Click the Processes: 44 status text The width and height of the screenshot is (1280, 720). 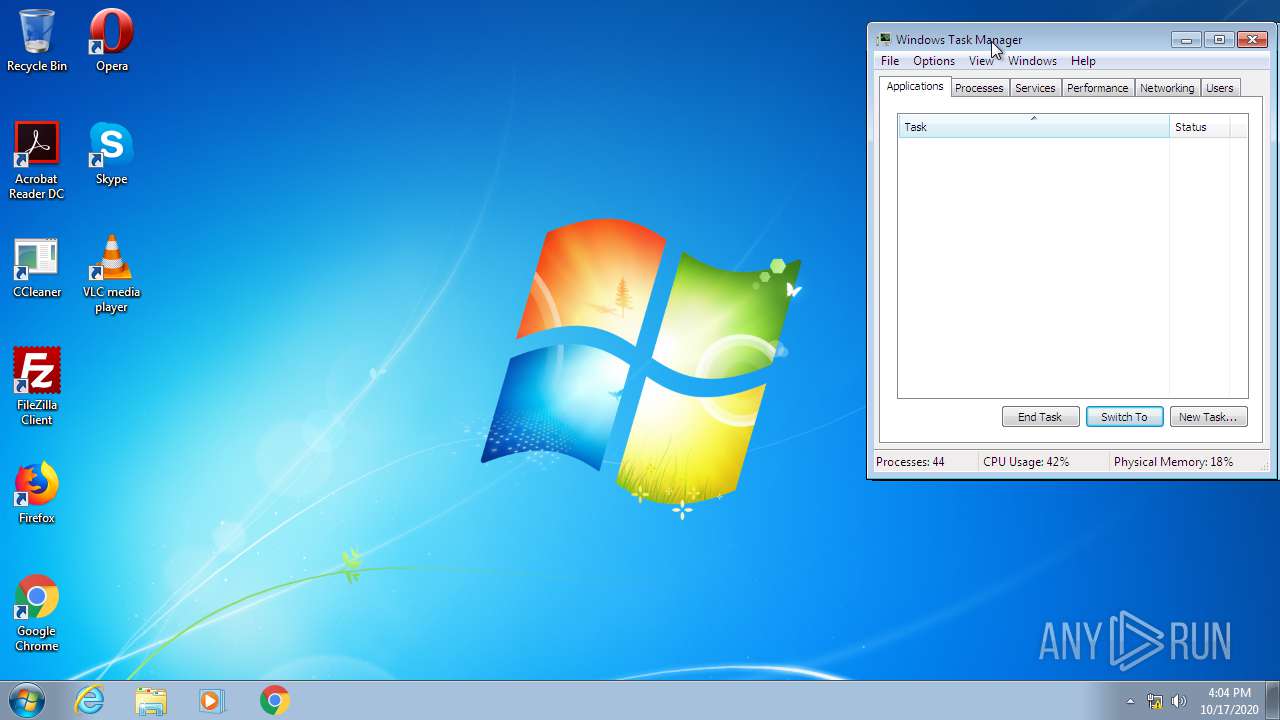click(x=910, y=462)
